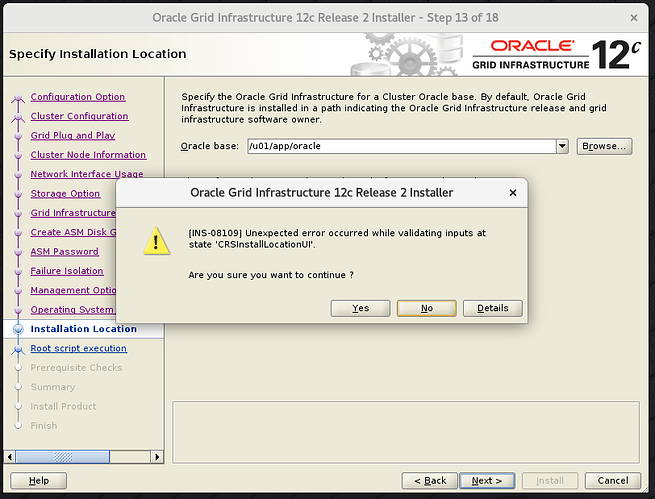Click the Next button
Screen dimensions: 655x499
click(x=487, y=481)
